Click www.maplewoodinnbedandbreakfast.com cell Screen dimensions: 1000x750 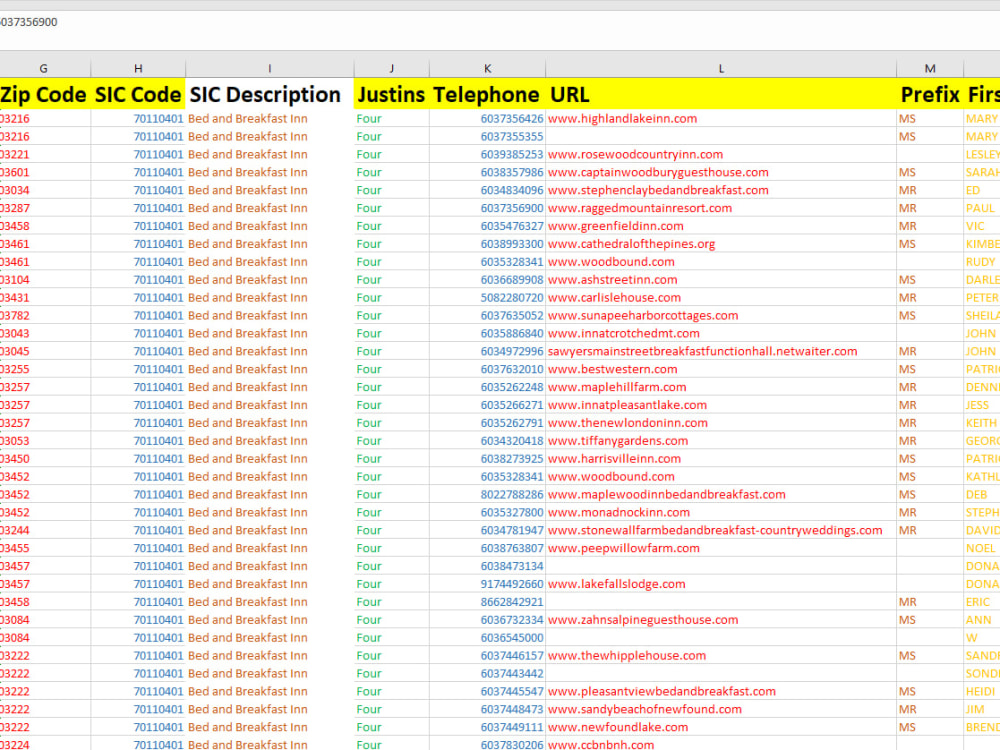click(721, 494)
